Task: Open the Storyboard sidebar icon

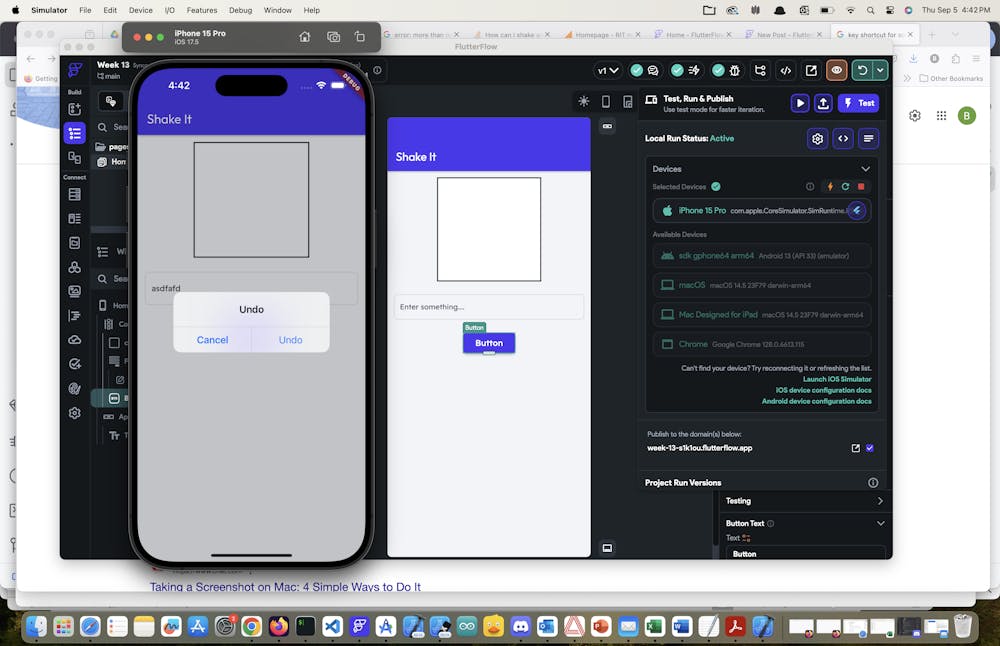Action: [x=75, y=158]
